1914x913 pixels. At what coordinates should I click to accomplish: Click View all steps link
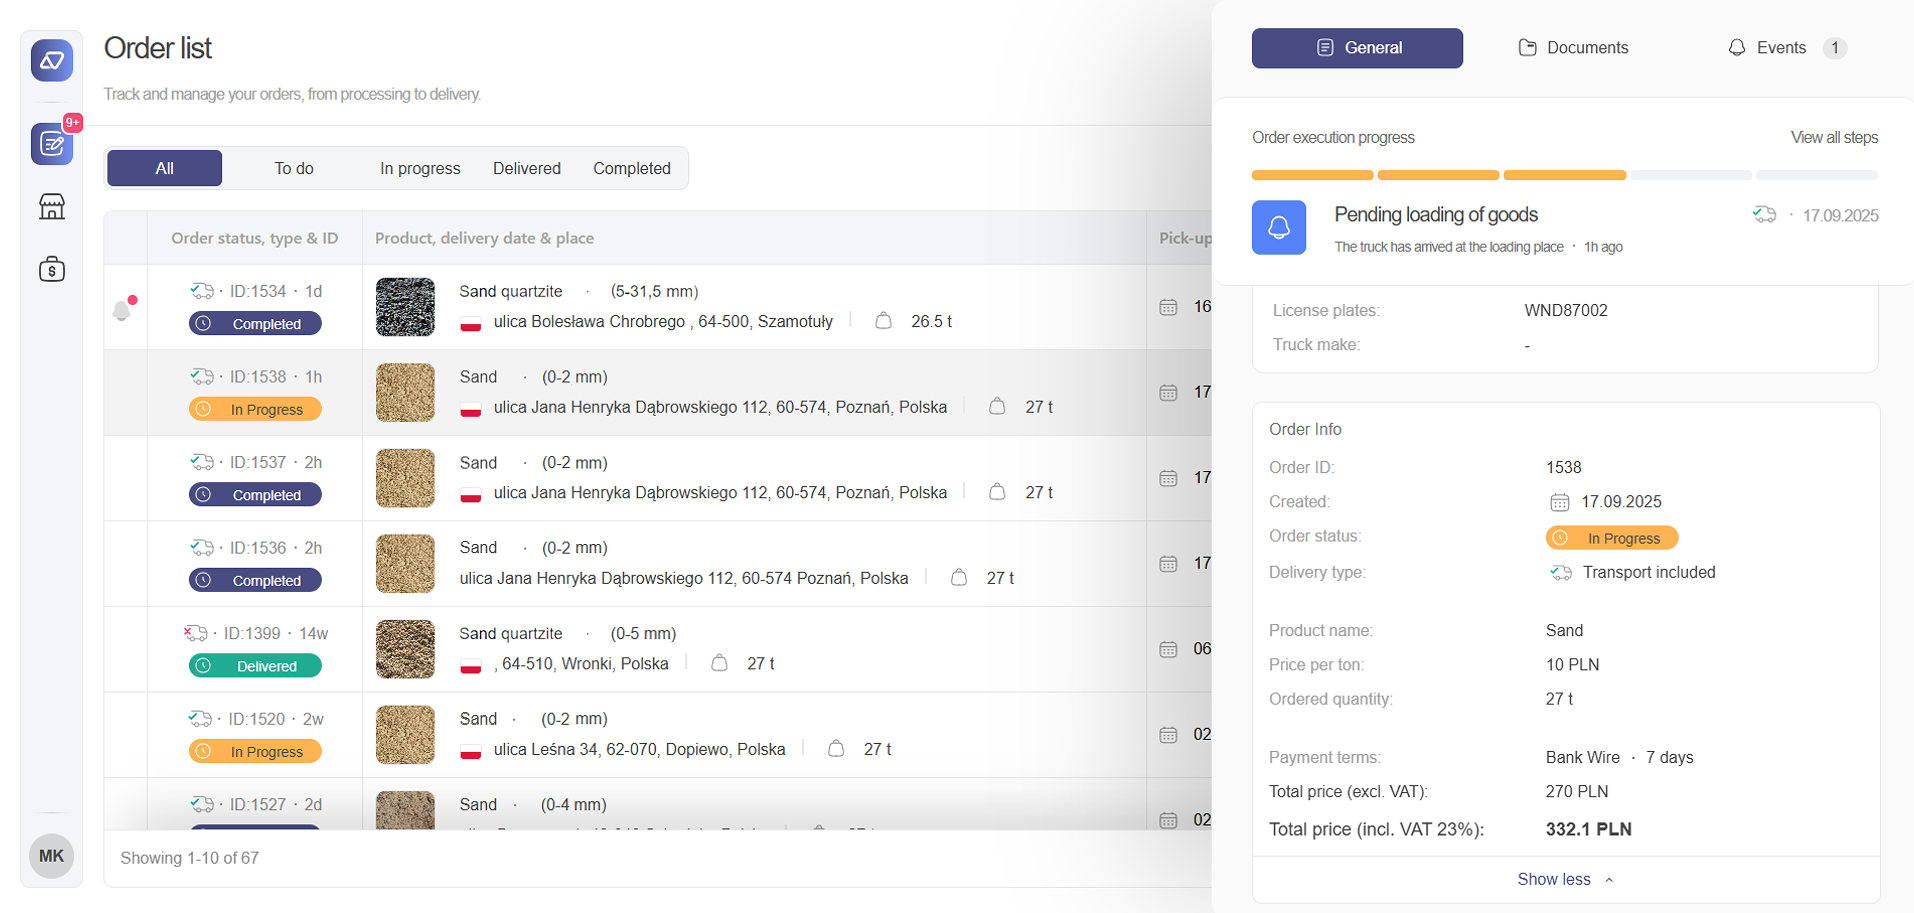pyautogui.click(x=1834, y=138)
